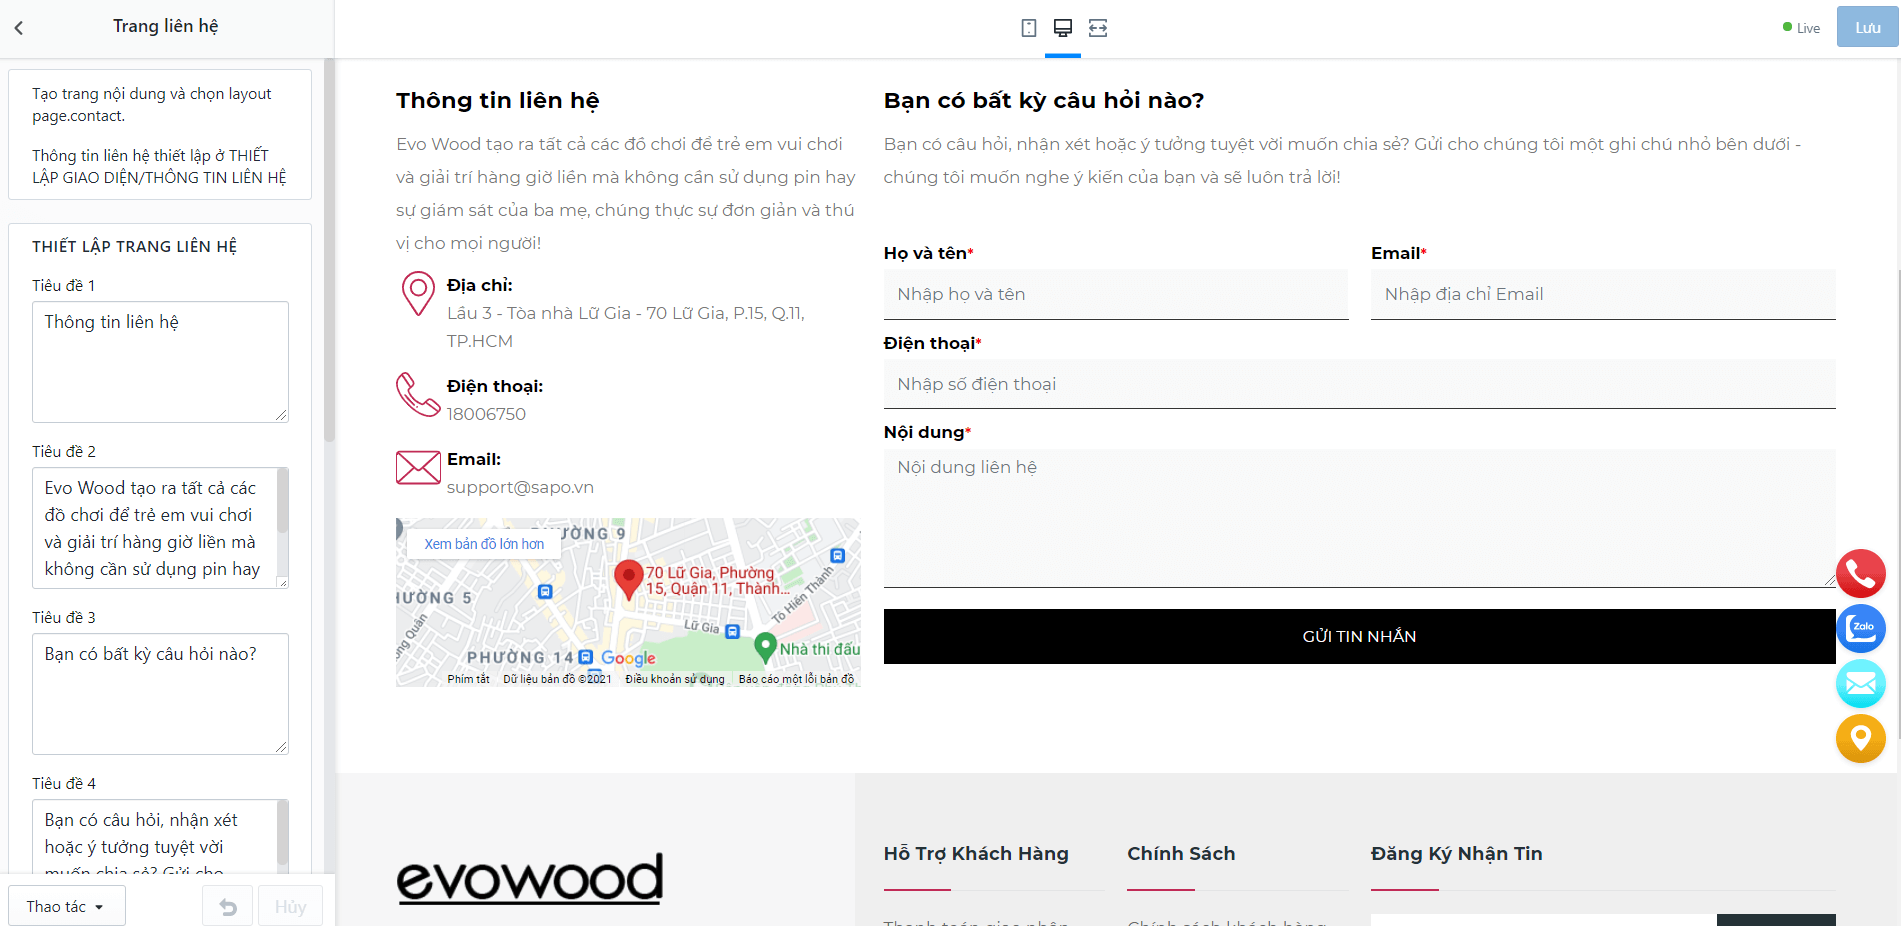Click the Điện thoại phone input field
This screenshot has width=1901, height=926.
(x=1359, y=384)
